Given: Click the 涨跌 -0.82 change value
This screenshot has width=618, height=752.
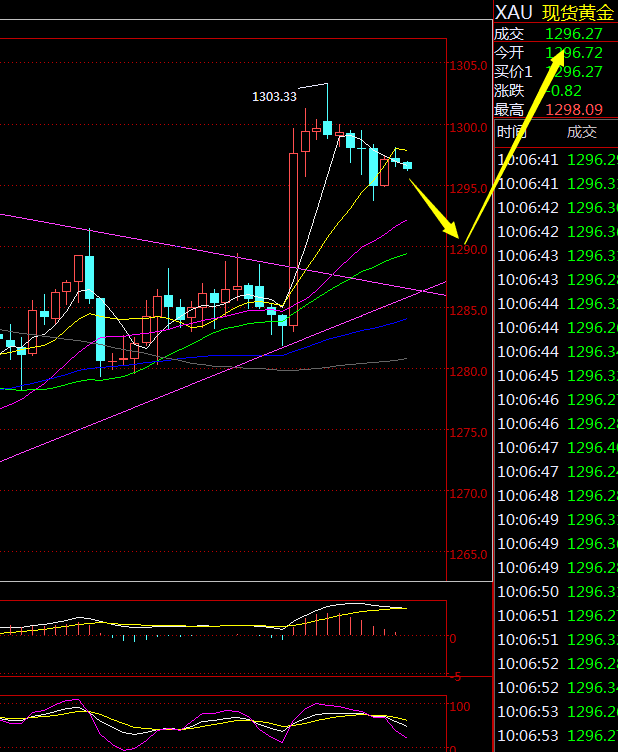Looking at the screenshot, I should point(563,91).
